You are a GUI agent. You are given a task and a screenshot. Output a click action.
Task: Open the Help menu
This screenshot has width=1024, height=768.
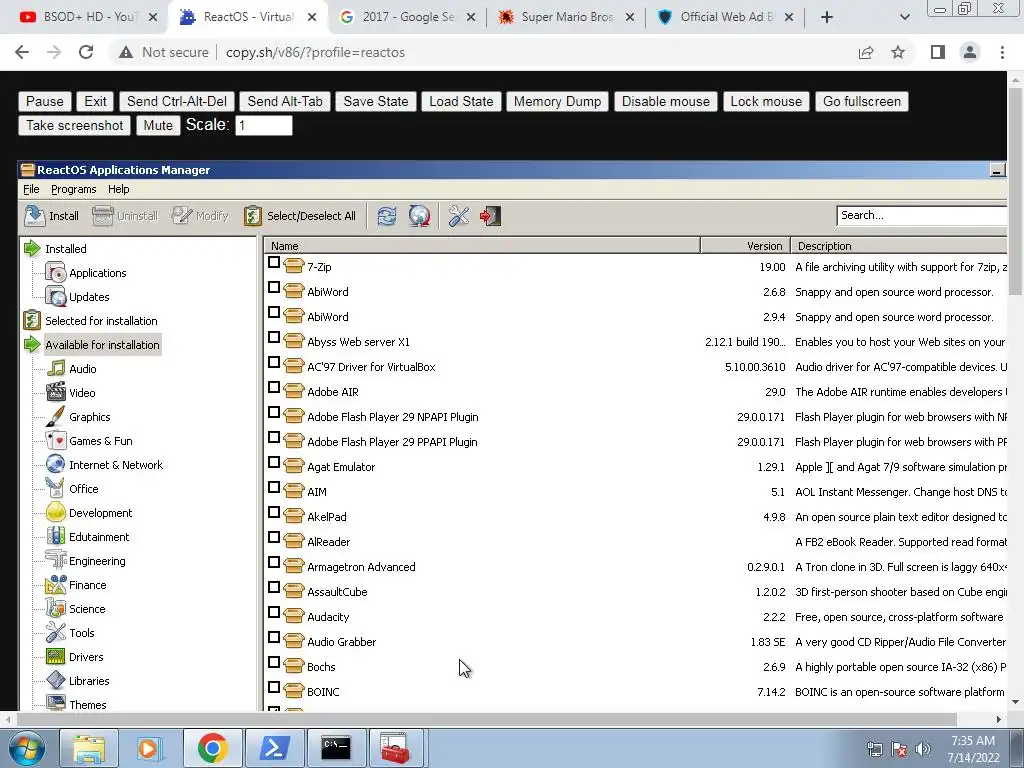pyautogui.click(x=118, y=189)
